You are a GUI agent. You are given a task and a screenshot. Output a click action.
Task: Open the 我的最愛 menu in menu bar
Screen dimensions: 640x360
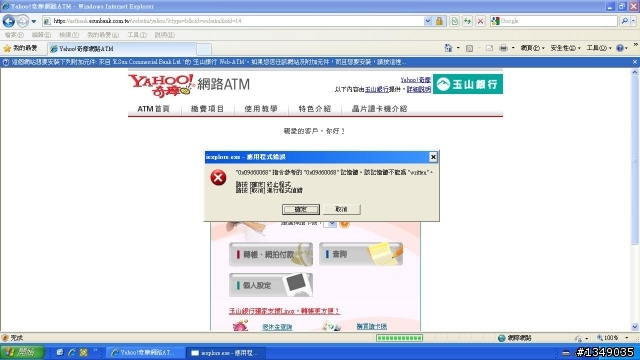(x=103, y=35)
